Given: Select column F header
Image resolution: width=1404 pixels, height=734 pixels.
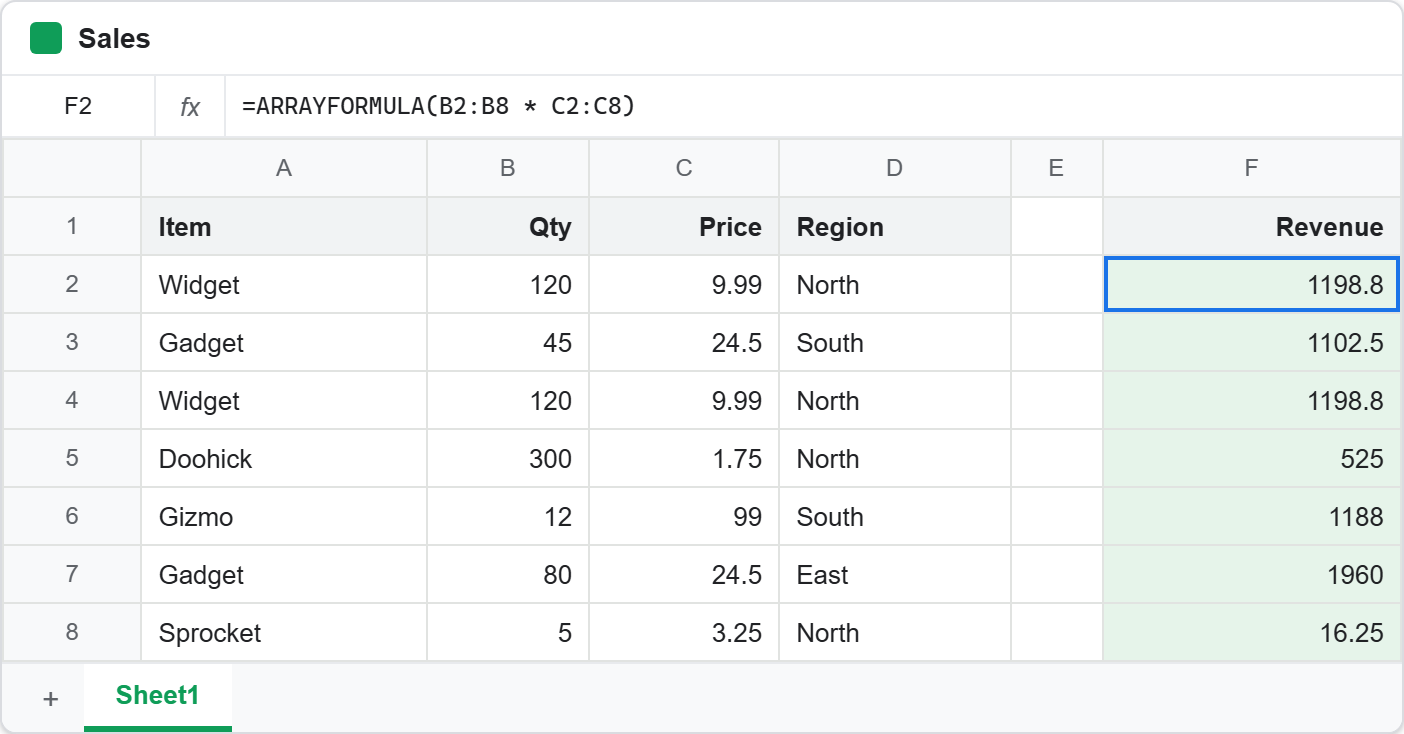Looking at the screenshot, I should click(x=1252, y=168).
